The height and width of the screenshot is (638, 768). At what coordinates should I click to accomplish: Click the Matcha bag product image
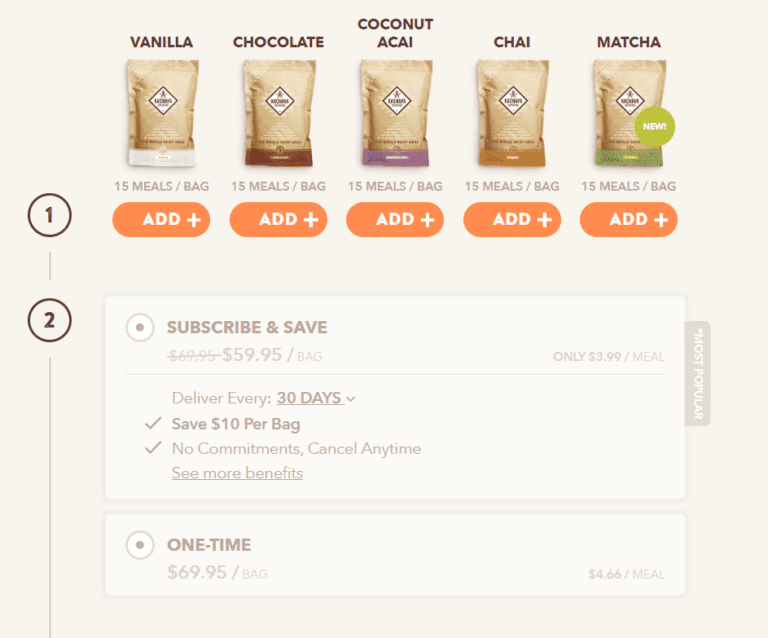pyautogui.click(x=627, y=112)
